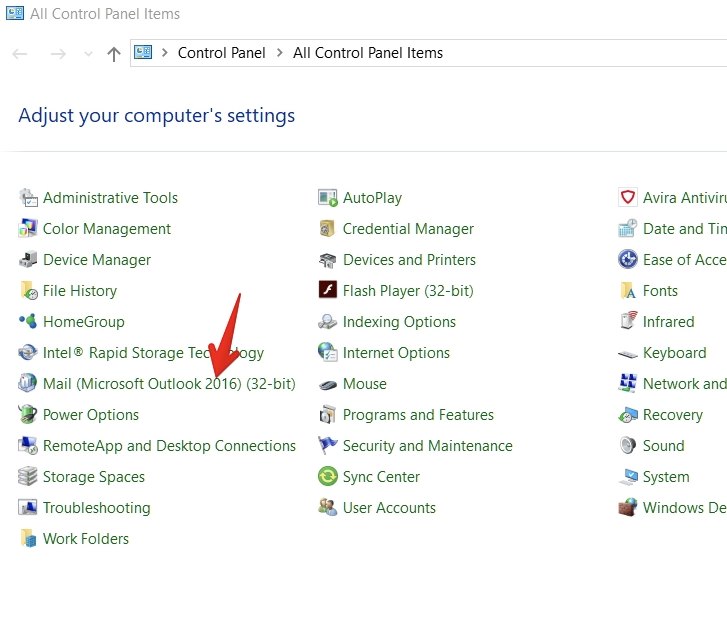Open the recent locations dropdown arrow
The width and height of the screenshot is (727, 618).
click(x=88, y=54)
